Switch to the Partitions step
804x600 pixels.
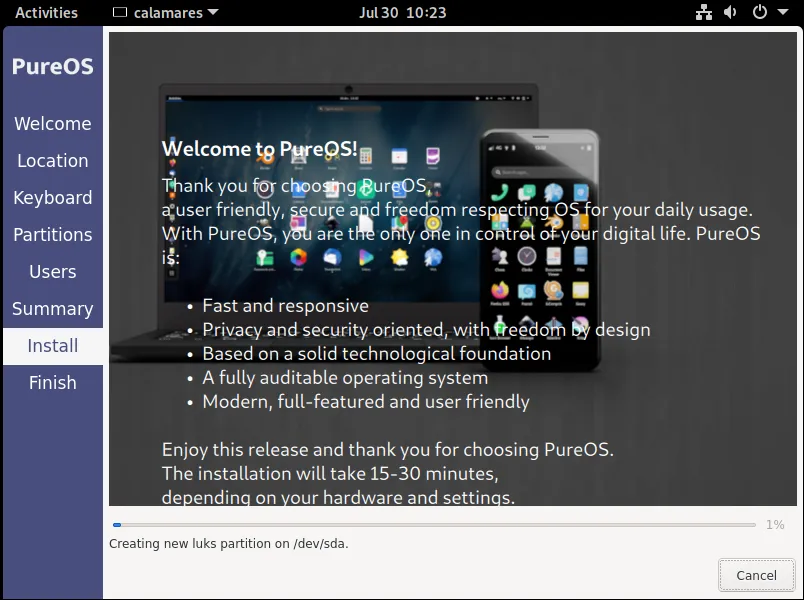pyautogui.click(x=52, y=235)
